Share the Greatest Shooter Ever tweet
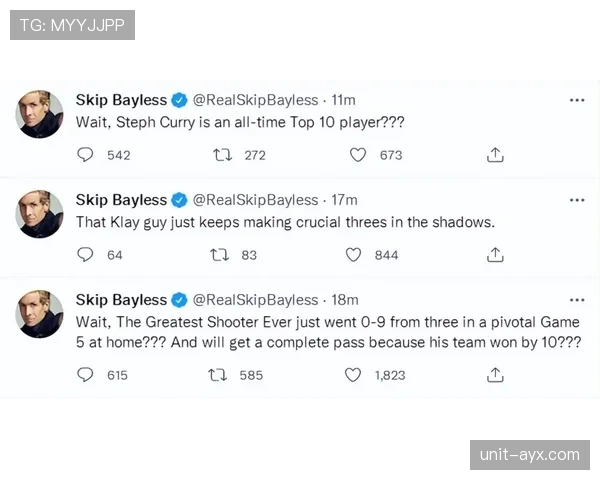The width and height of the screenshot is (600, 480). tap(494, 375)
